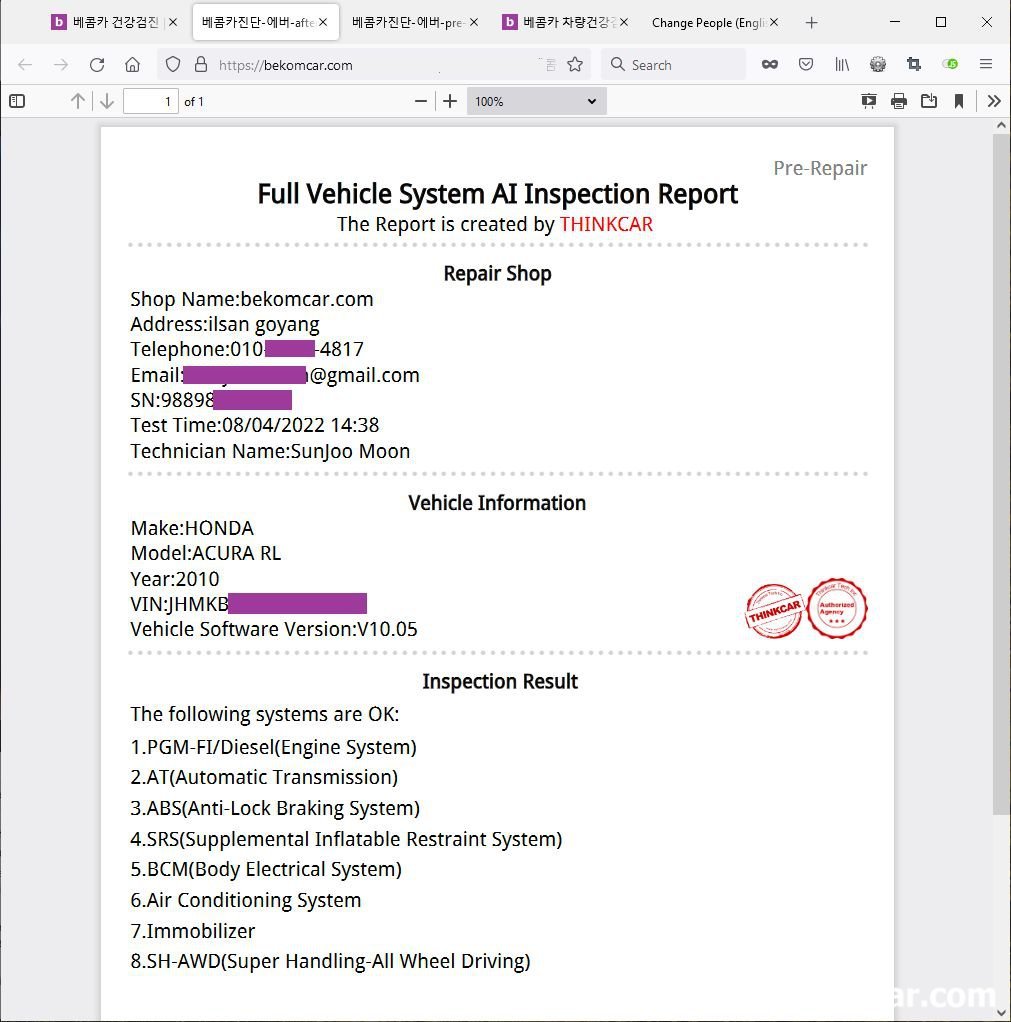
Task: Click the Shop Name:bekomcar.com line
Action: (x=252, y=299)
